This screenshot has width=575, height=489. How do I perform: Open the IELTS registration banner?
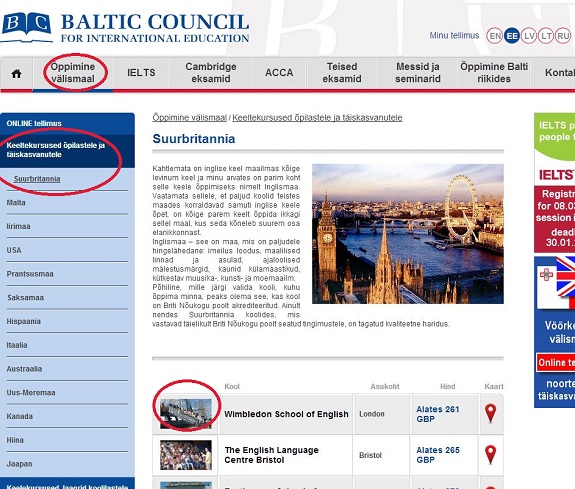coord(554,183)
